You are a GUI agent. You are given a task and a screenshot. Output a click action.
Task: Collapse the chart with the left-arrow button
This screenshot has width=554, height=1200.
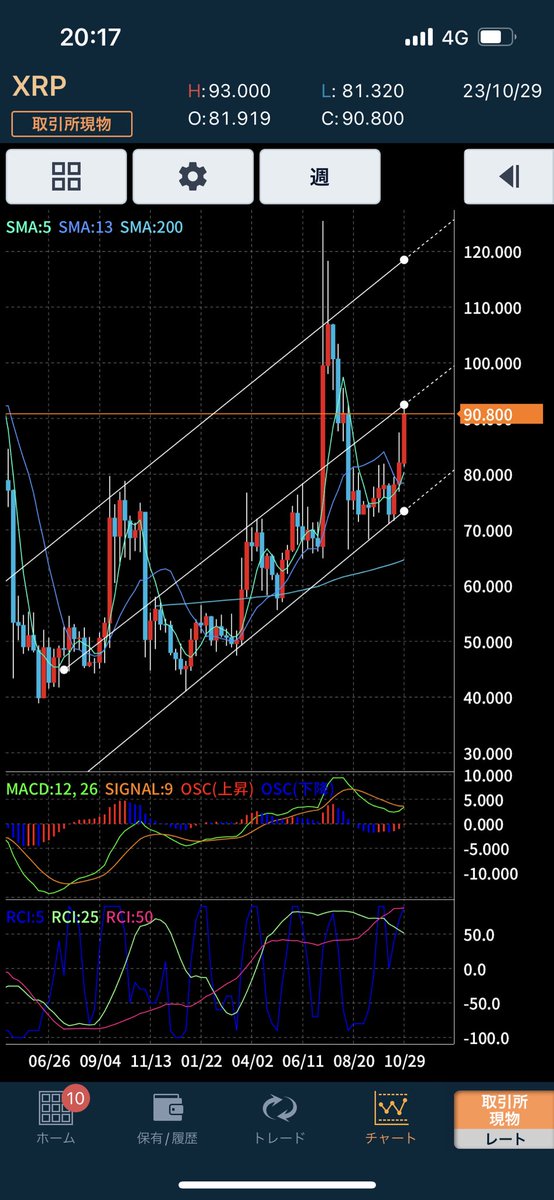508,177
